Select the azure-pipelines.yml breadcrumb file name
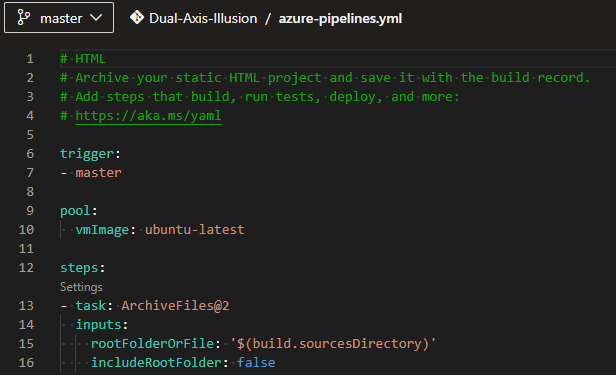616x375 pixels. (x=340, y=18)
